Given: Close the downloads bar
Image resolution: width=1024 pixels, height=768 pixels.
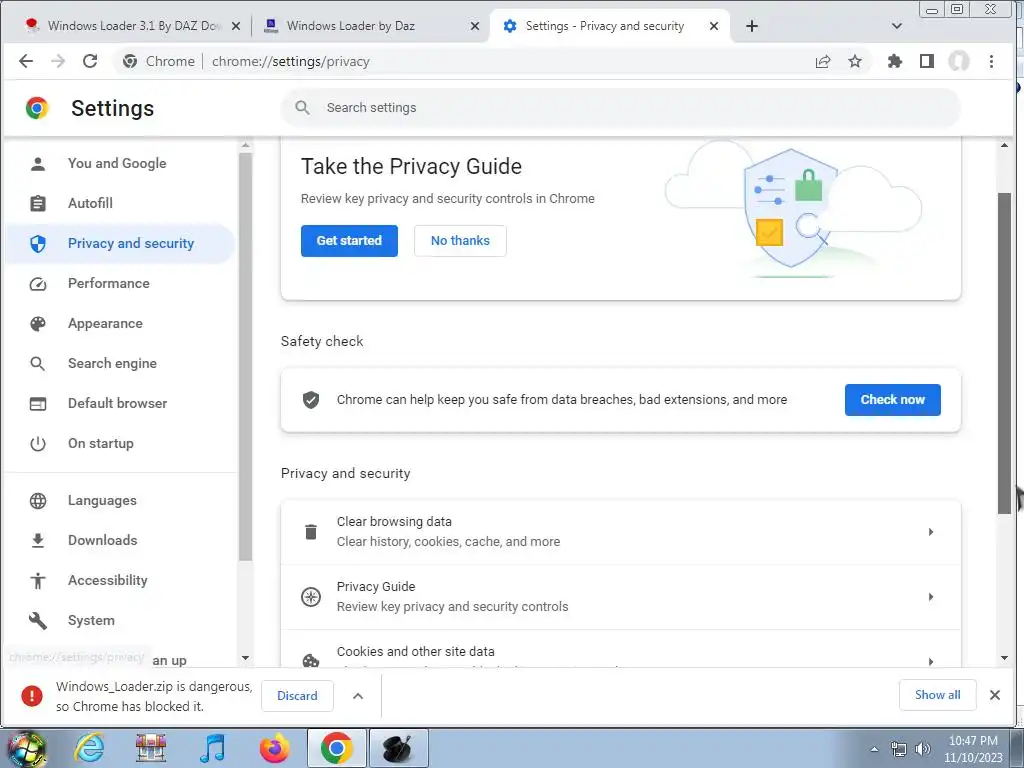Looking at the screenshot, I should coord(995,695).
